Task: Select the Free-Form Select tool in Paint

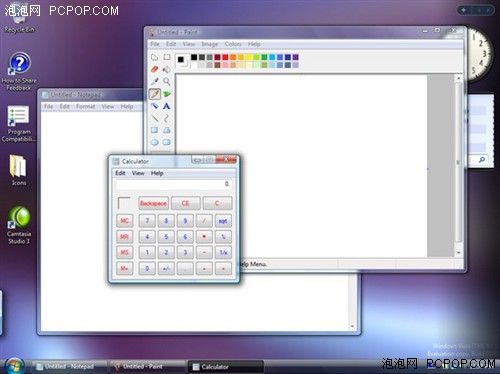Action: pos(154,57)
